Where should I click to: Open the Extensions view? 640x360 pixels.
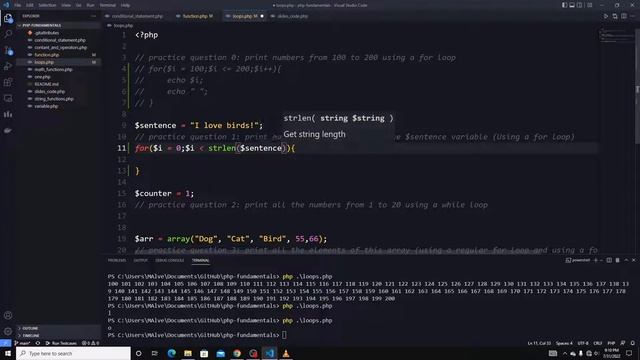pyautogui.click(x=8, y=82)
